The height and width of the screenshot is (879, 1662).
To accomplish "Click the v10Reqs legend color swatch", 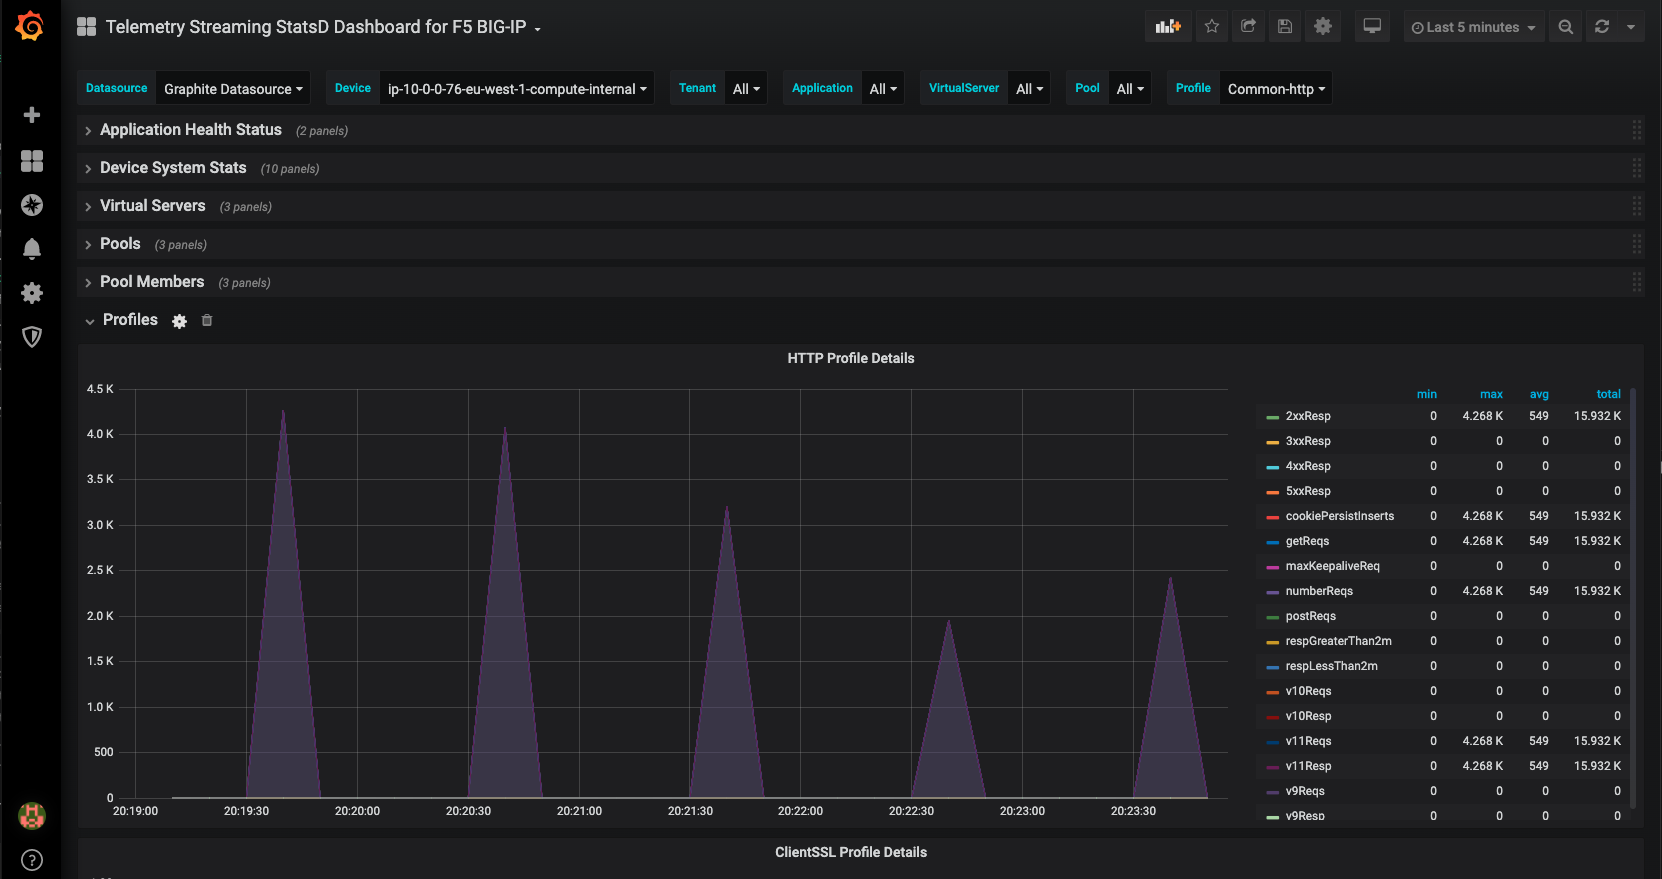I will [x=1272, y=692].
